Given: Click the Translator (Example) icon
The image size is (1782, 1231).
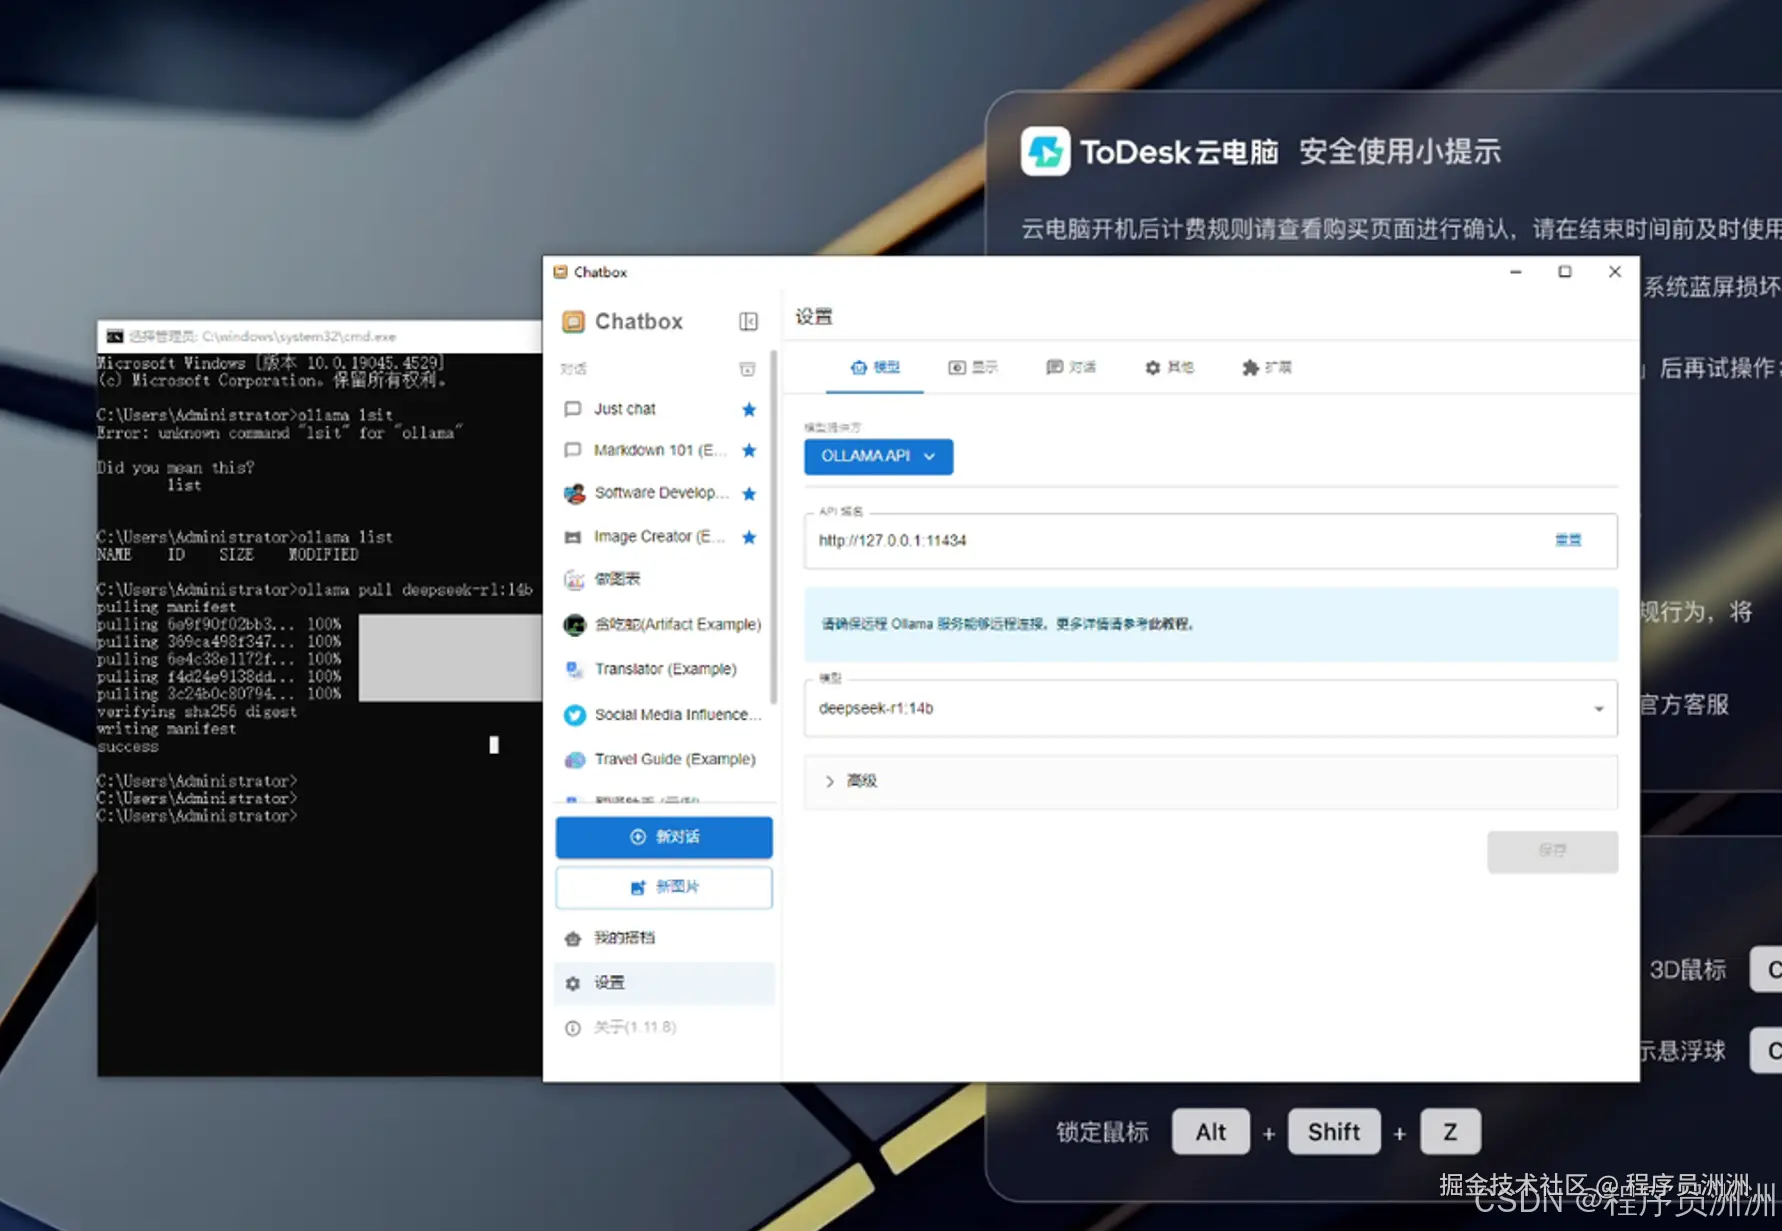Looking at the screenshot, I should click(574, 669).
